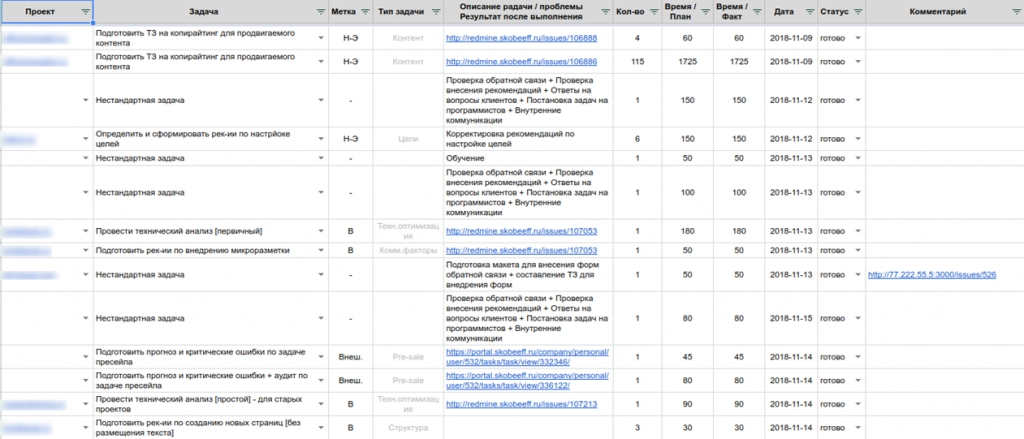Open the Статус column filter icon

click(x=857, y=12)
